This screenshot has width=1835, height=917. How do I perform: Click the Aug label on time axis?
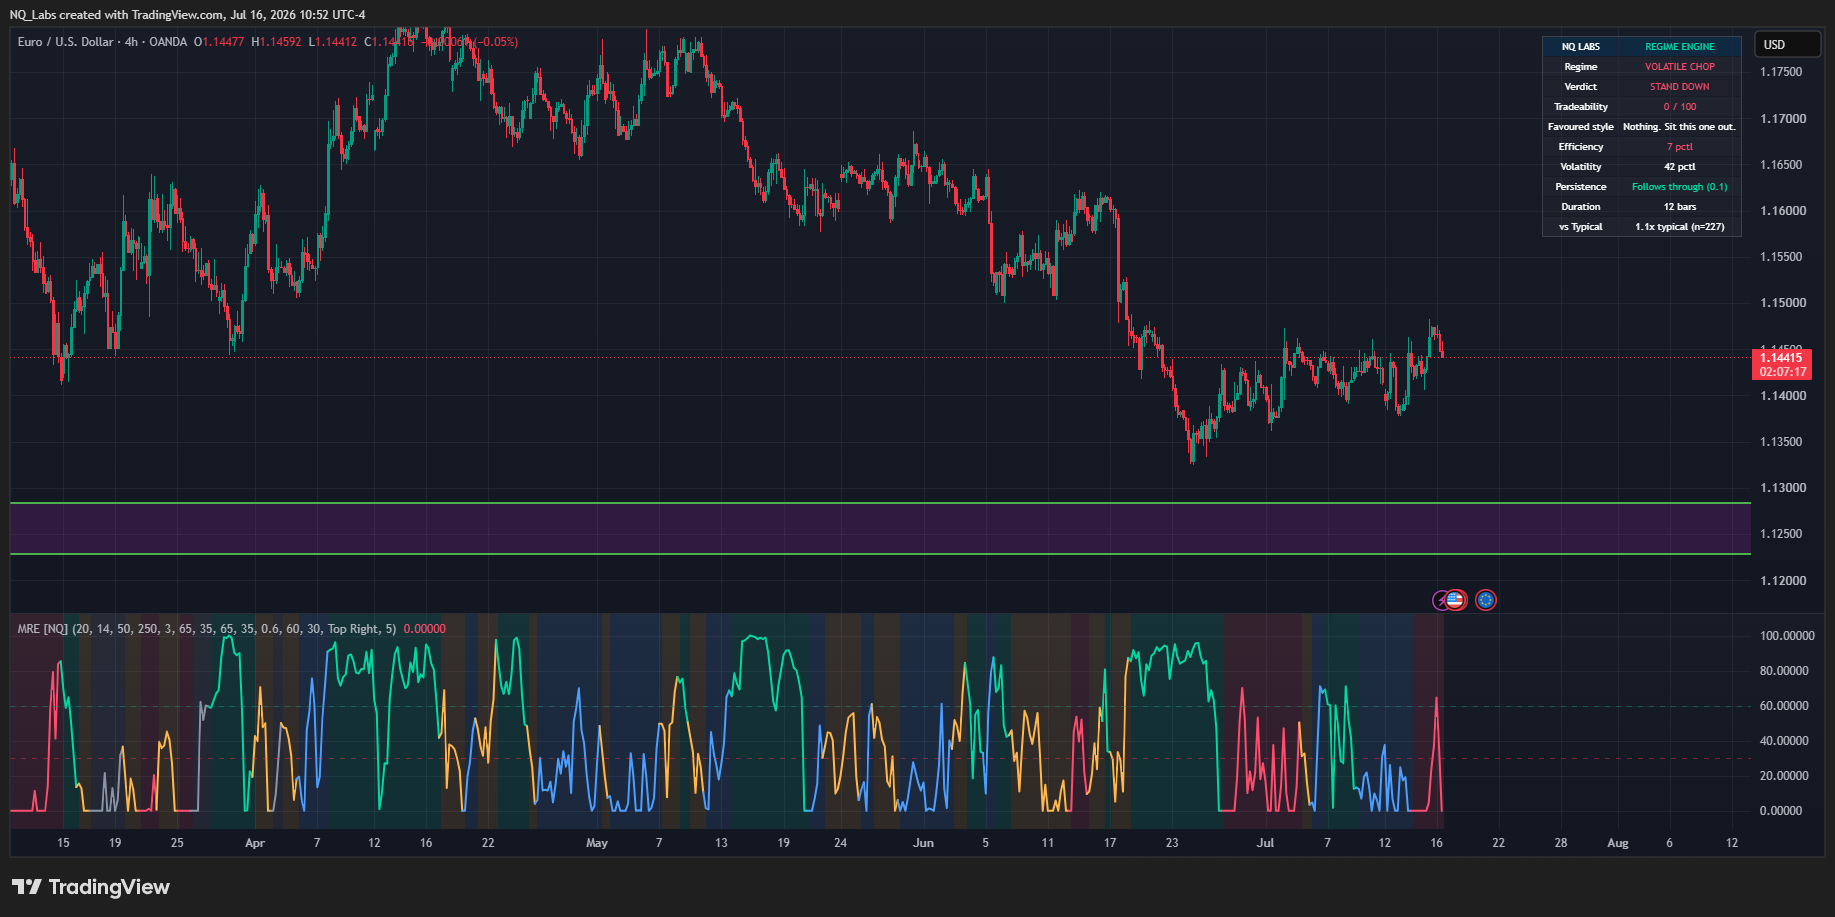coord(1618,843)
